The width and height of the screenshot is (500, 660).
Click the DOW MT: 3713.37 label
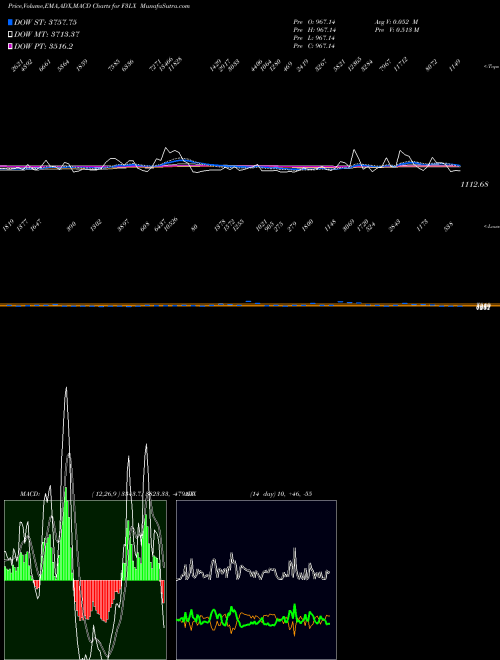(x=47, y=35)
